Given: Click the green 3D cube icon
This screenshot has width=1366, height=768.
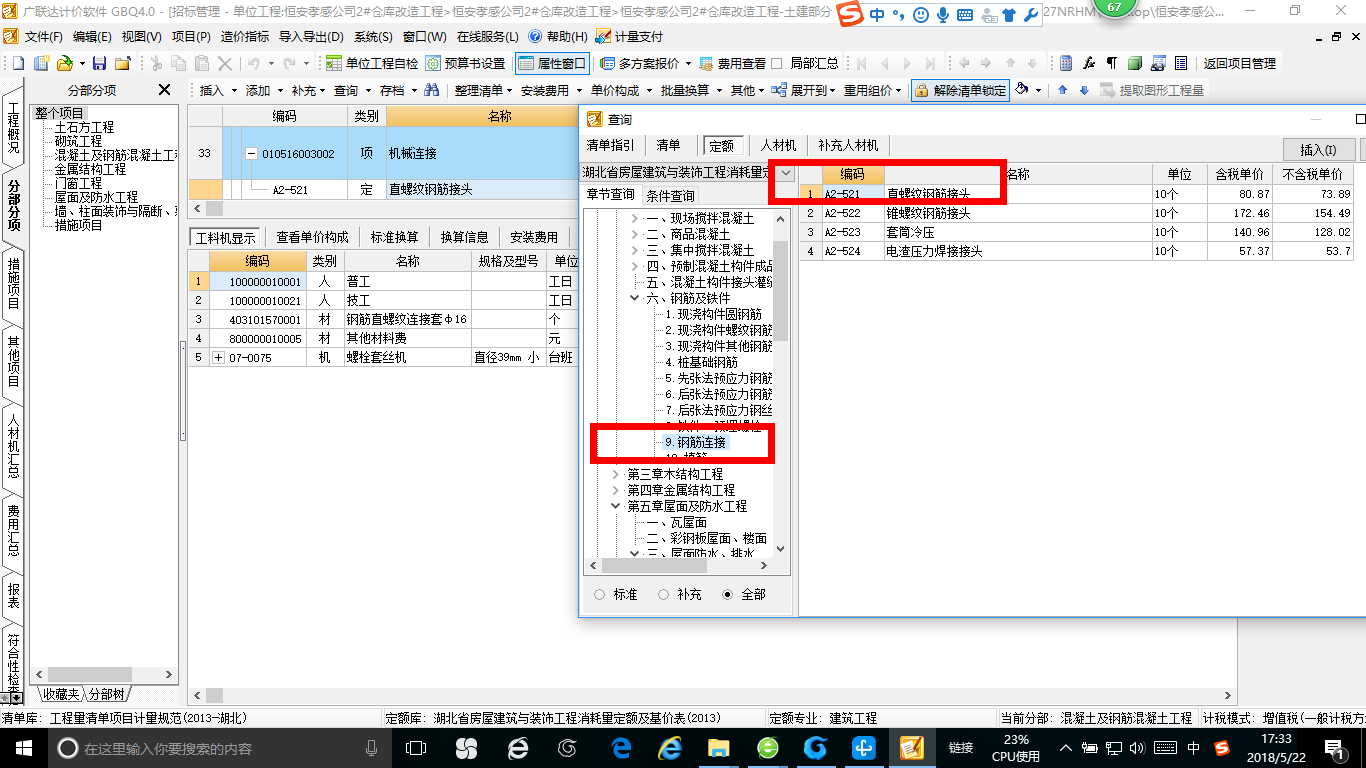Looking at the screenshot, I should coord(1135,63).
